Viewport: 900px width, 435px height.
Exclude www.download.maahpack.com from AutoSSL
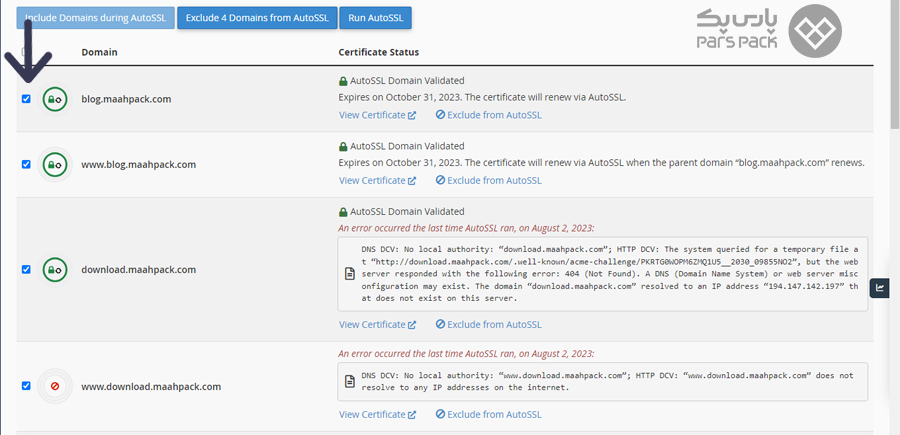coord(488,414)
